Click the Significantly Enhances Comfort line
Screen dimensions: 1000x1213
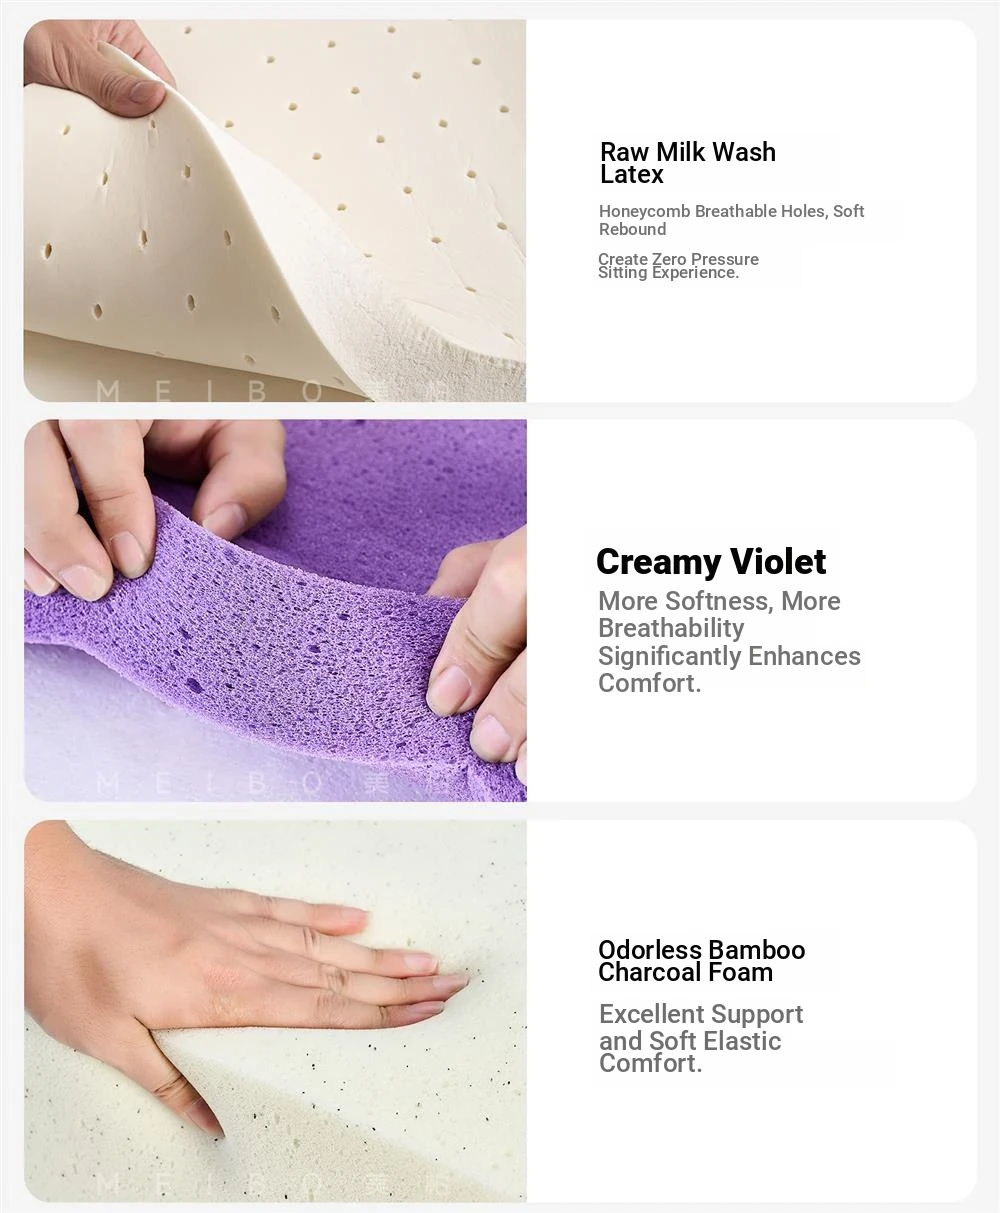(x=729, y=669)
